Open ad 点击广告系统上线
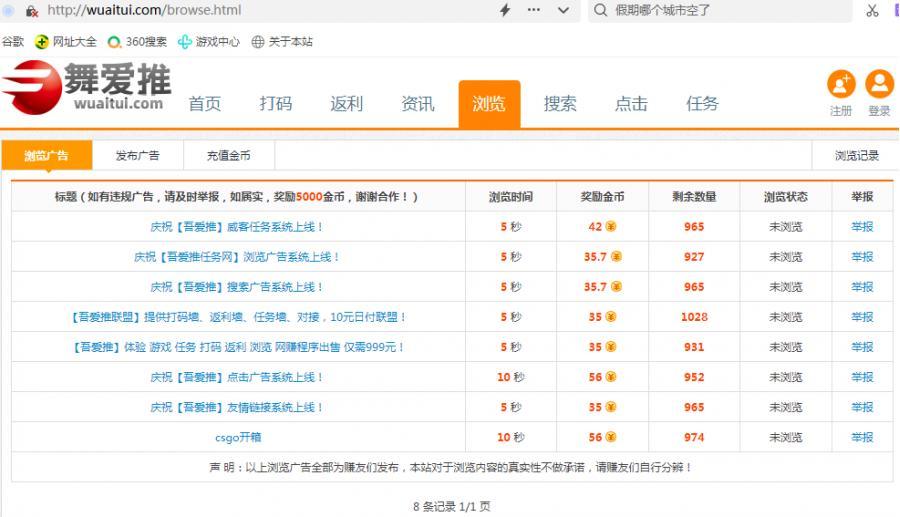 click(236, 377)
